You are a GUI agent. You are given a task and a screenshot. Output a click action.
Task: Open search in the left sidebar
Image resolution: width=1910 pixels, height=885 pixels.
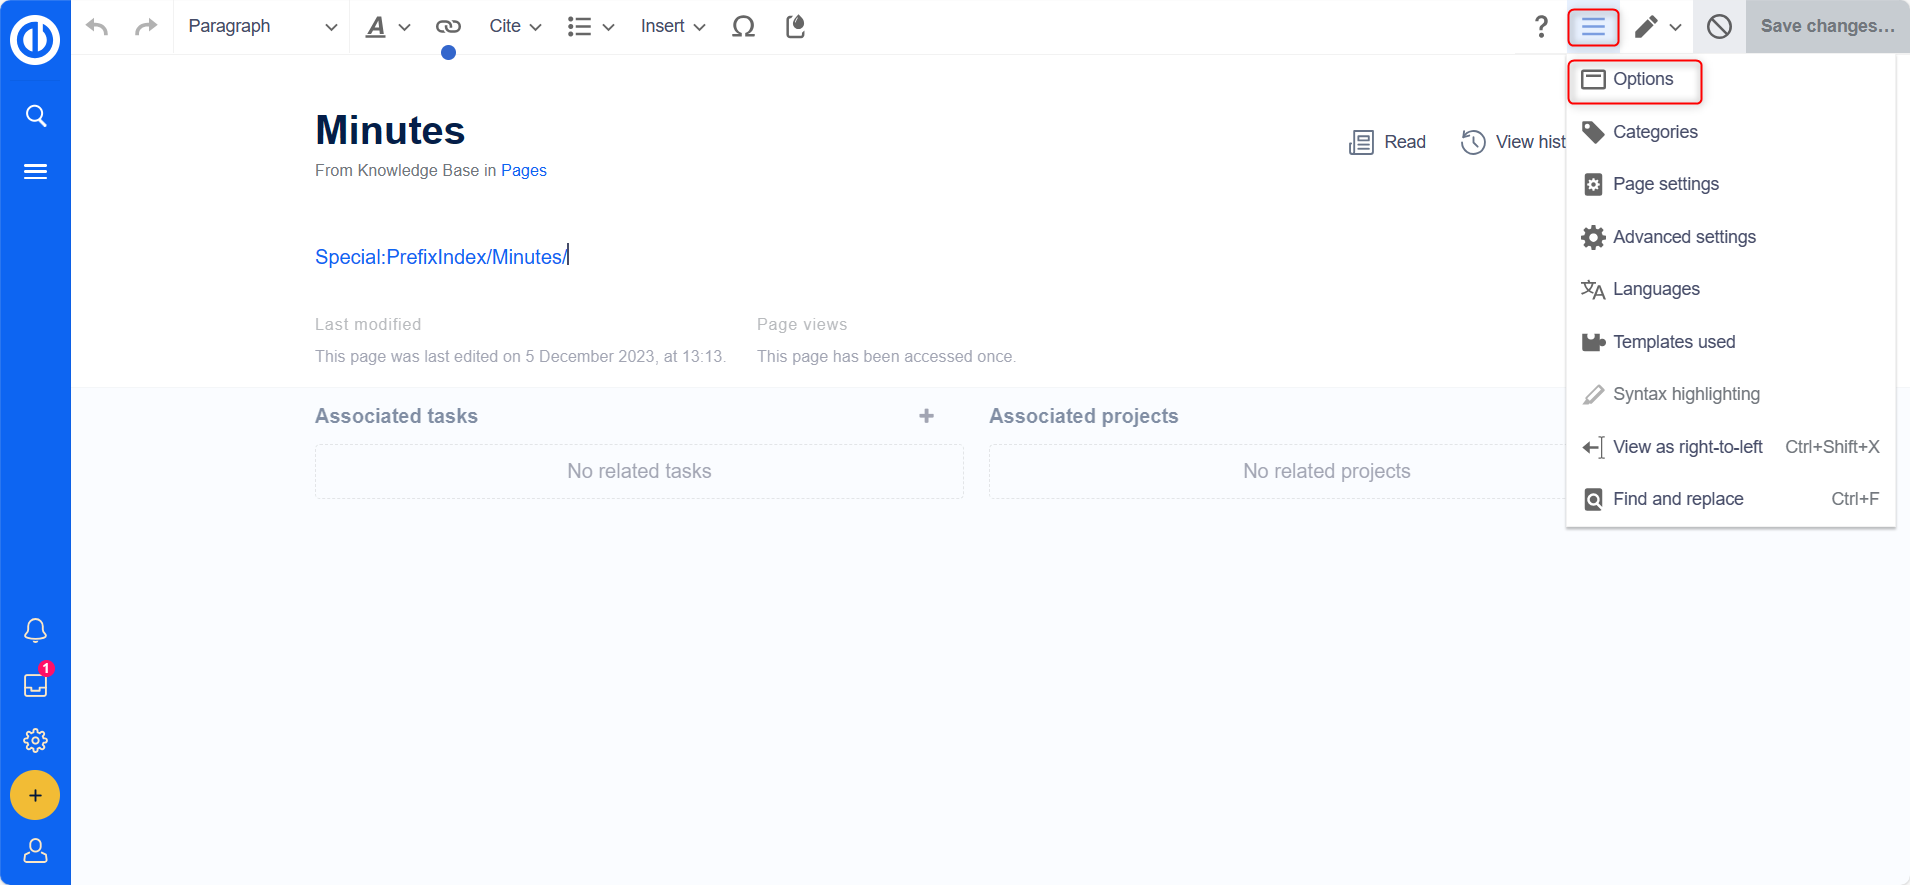tap(35, 116)
